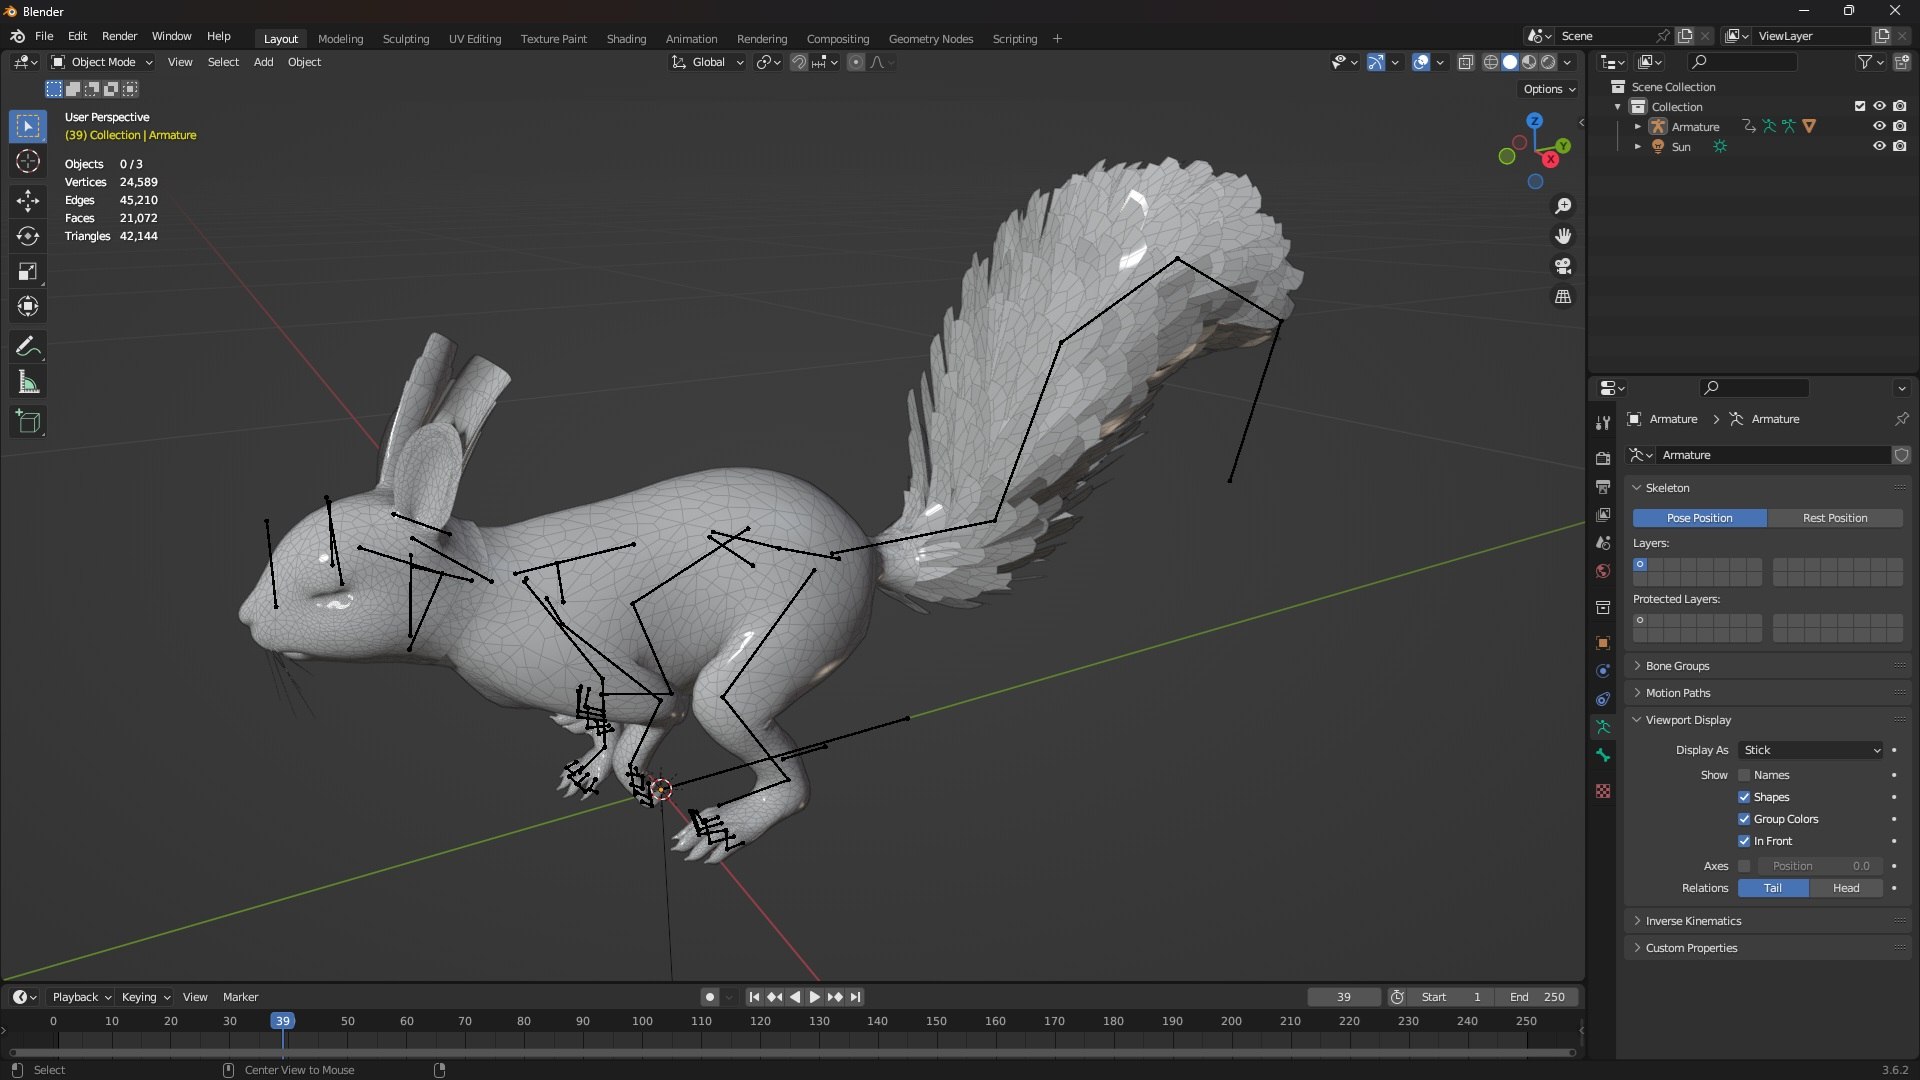Select the Annotate tool
Image resolution: width=1920 pixels, height=1080 pixels.
pos(28,346)
